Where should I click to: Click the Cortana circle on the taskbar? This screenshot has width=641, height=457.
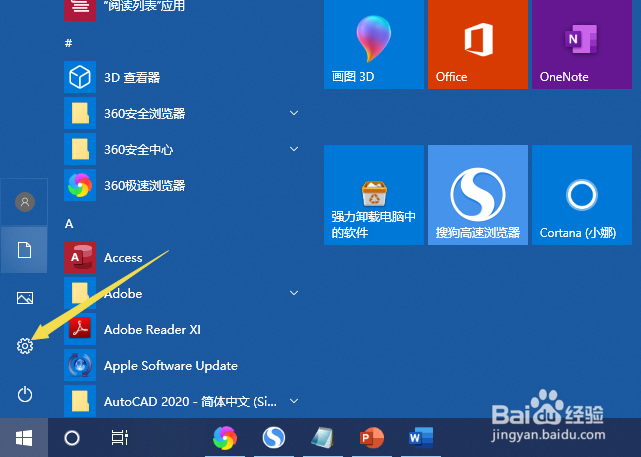point(72,438)
